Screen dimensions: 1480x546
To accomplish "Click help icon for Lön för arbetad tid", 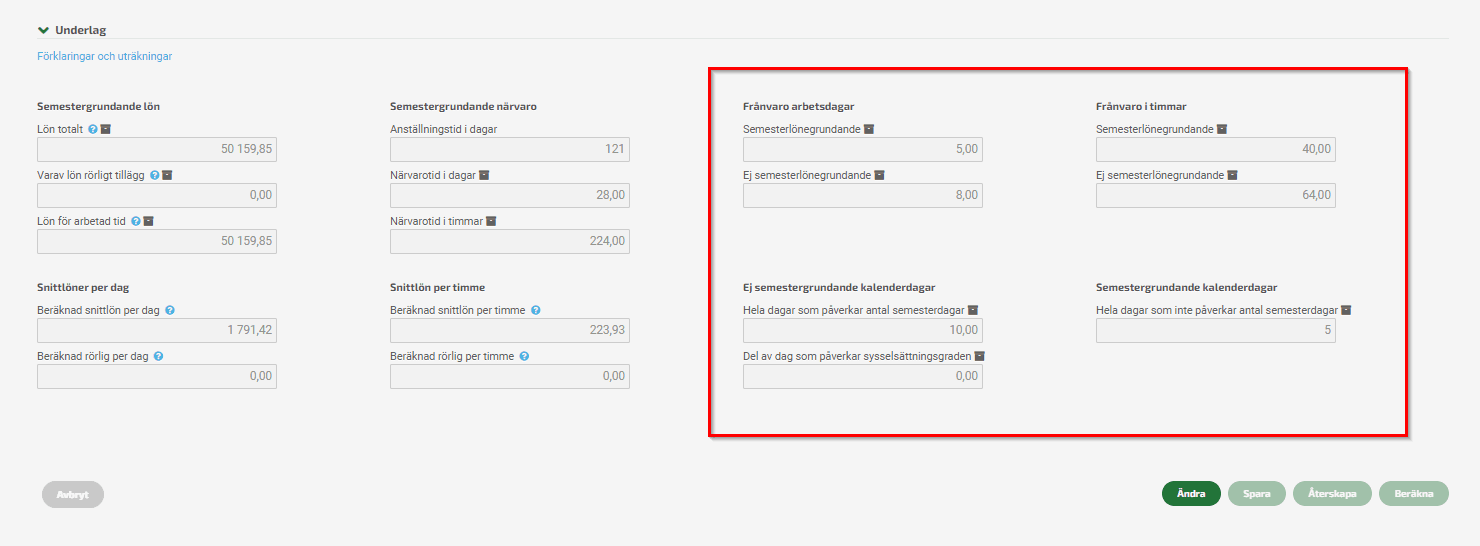I will pos(135,221).
